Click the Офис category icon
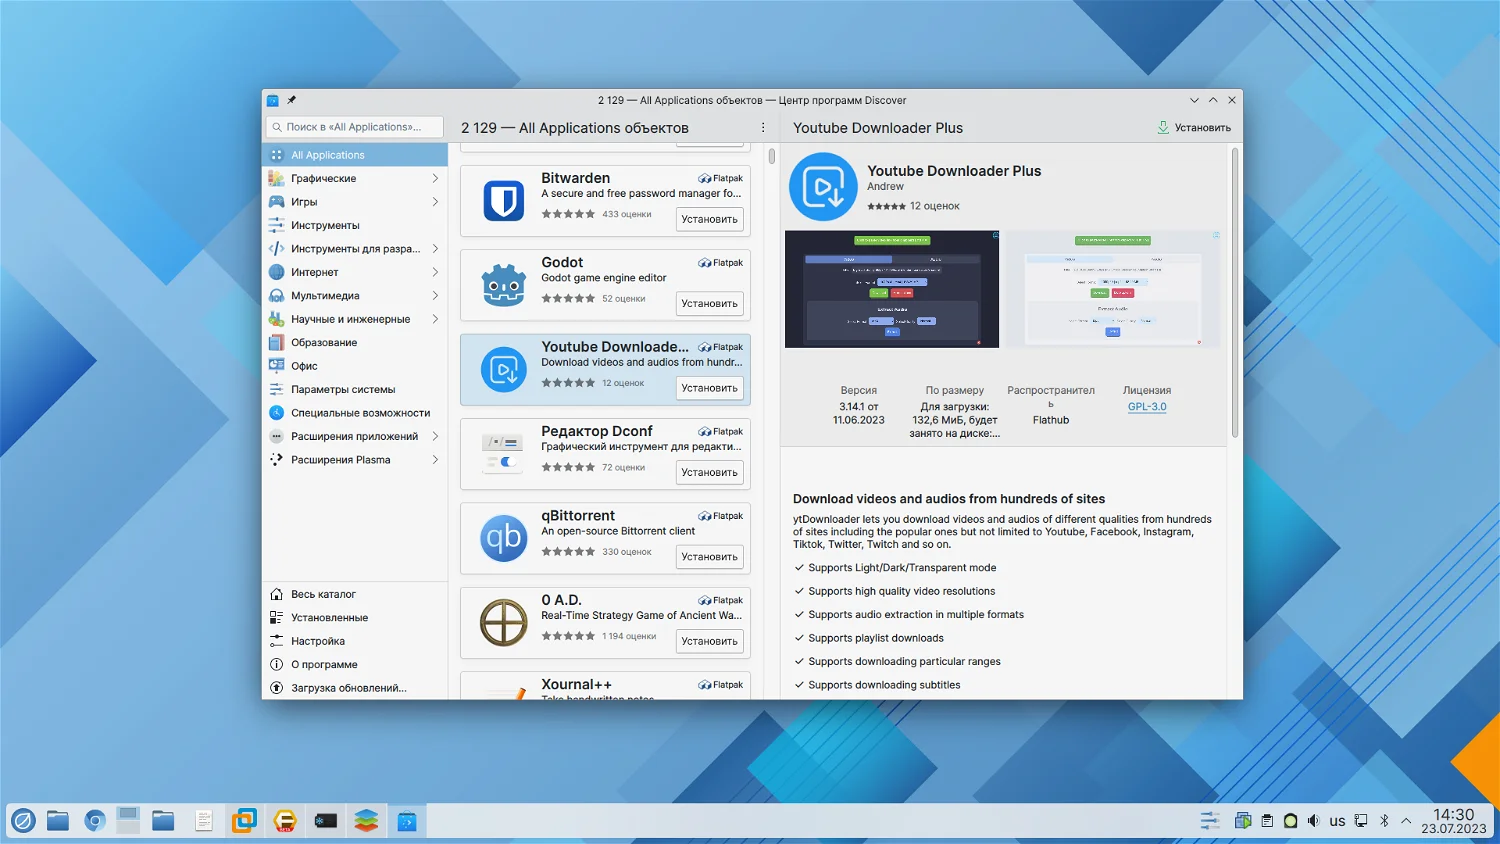This screenshot has width=1500, height=844. 277,366
